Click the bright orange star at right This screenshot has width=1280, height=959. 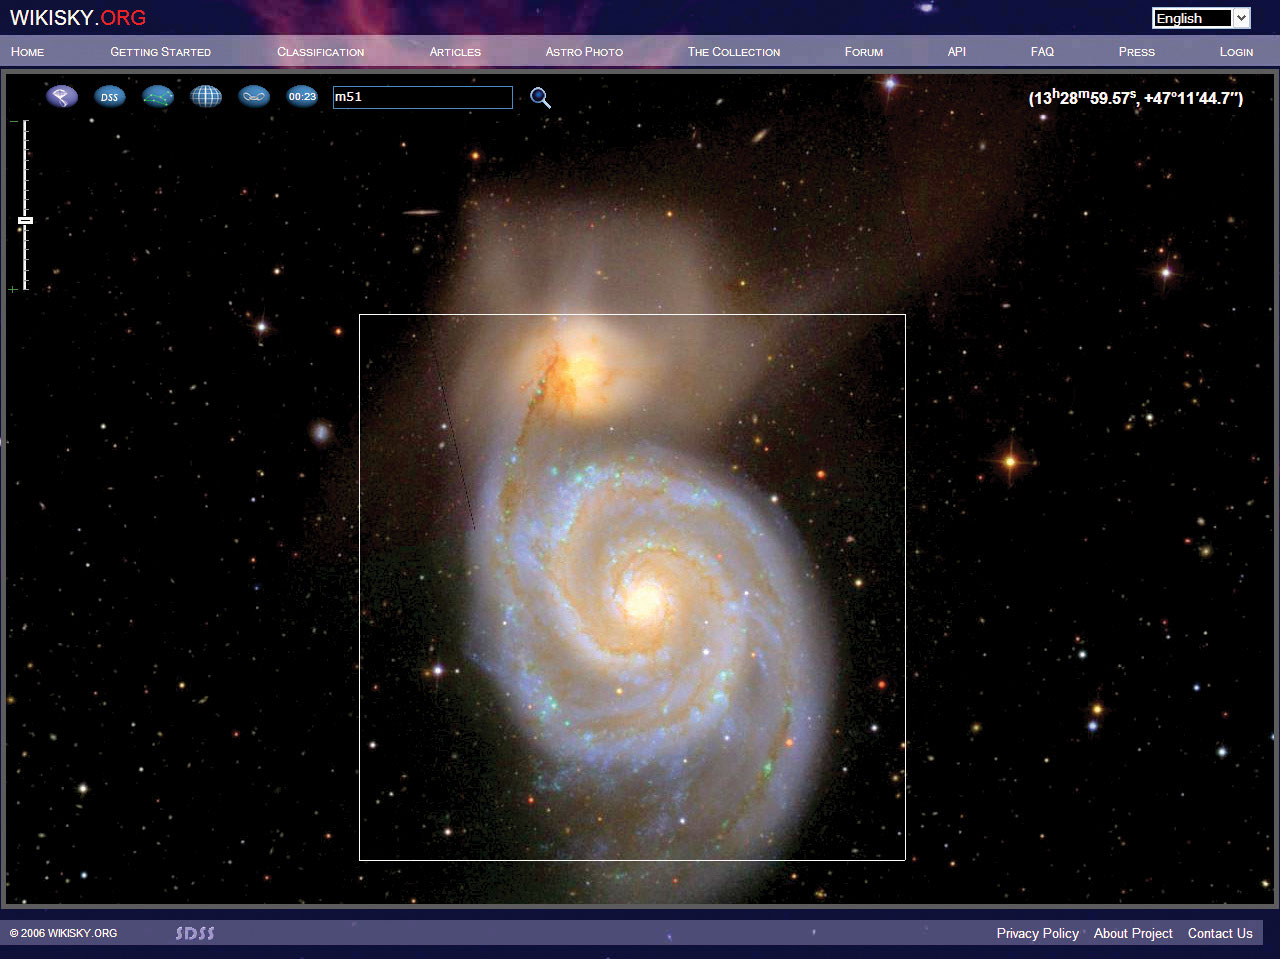pos(1010,461)
